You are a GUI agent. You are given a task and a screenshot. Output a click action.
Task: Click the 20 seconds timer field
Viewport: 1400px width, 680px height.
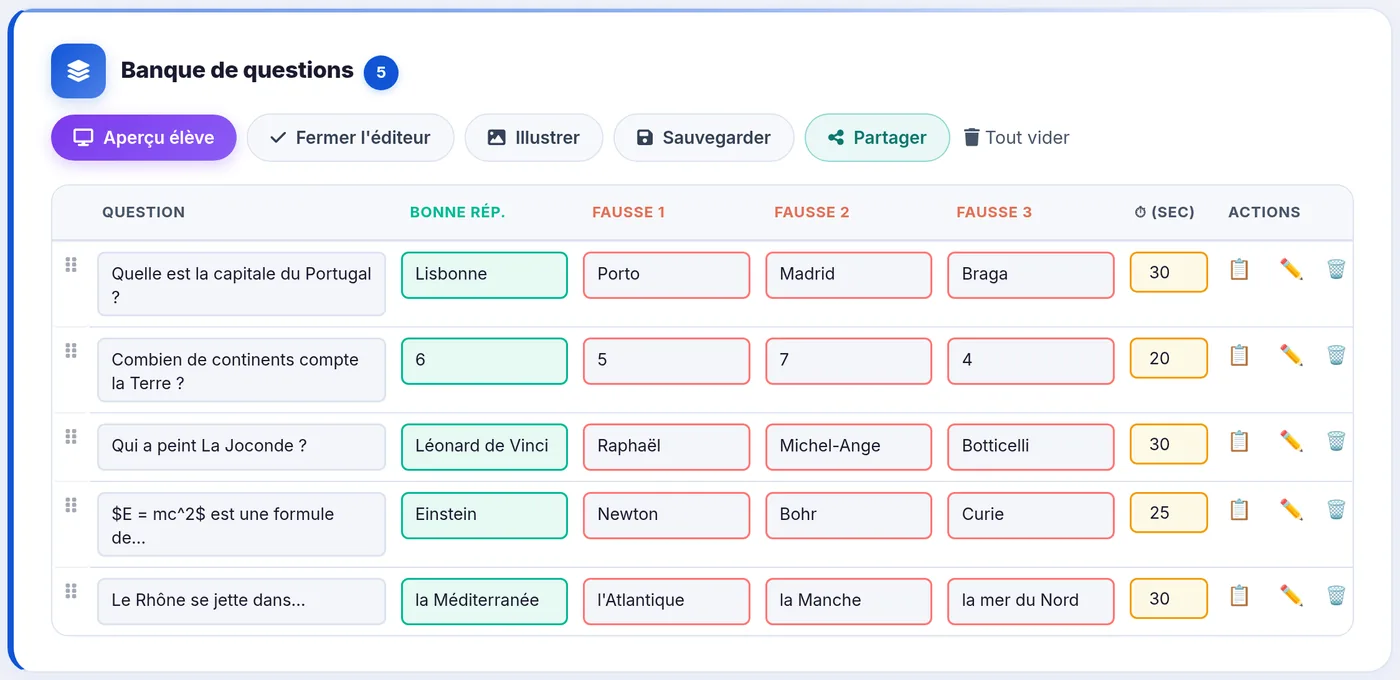pos(1169,358)
